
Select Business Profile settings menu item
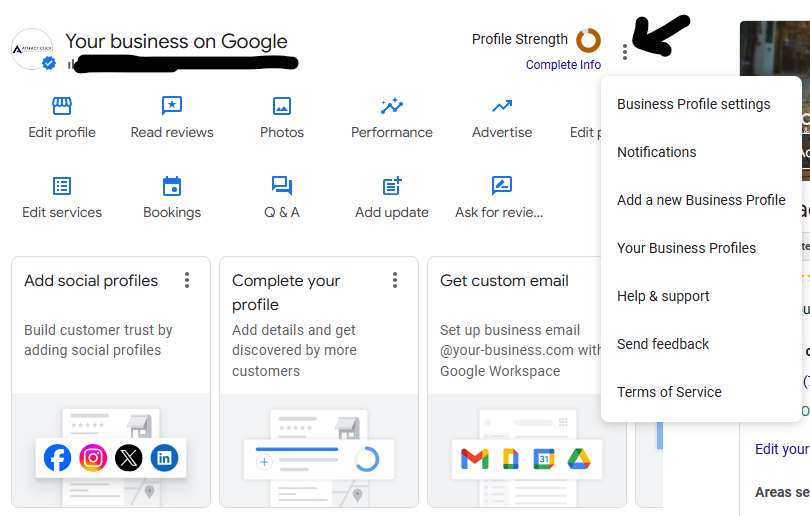tap(693, 104)
